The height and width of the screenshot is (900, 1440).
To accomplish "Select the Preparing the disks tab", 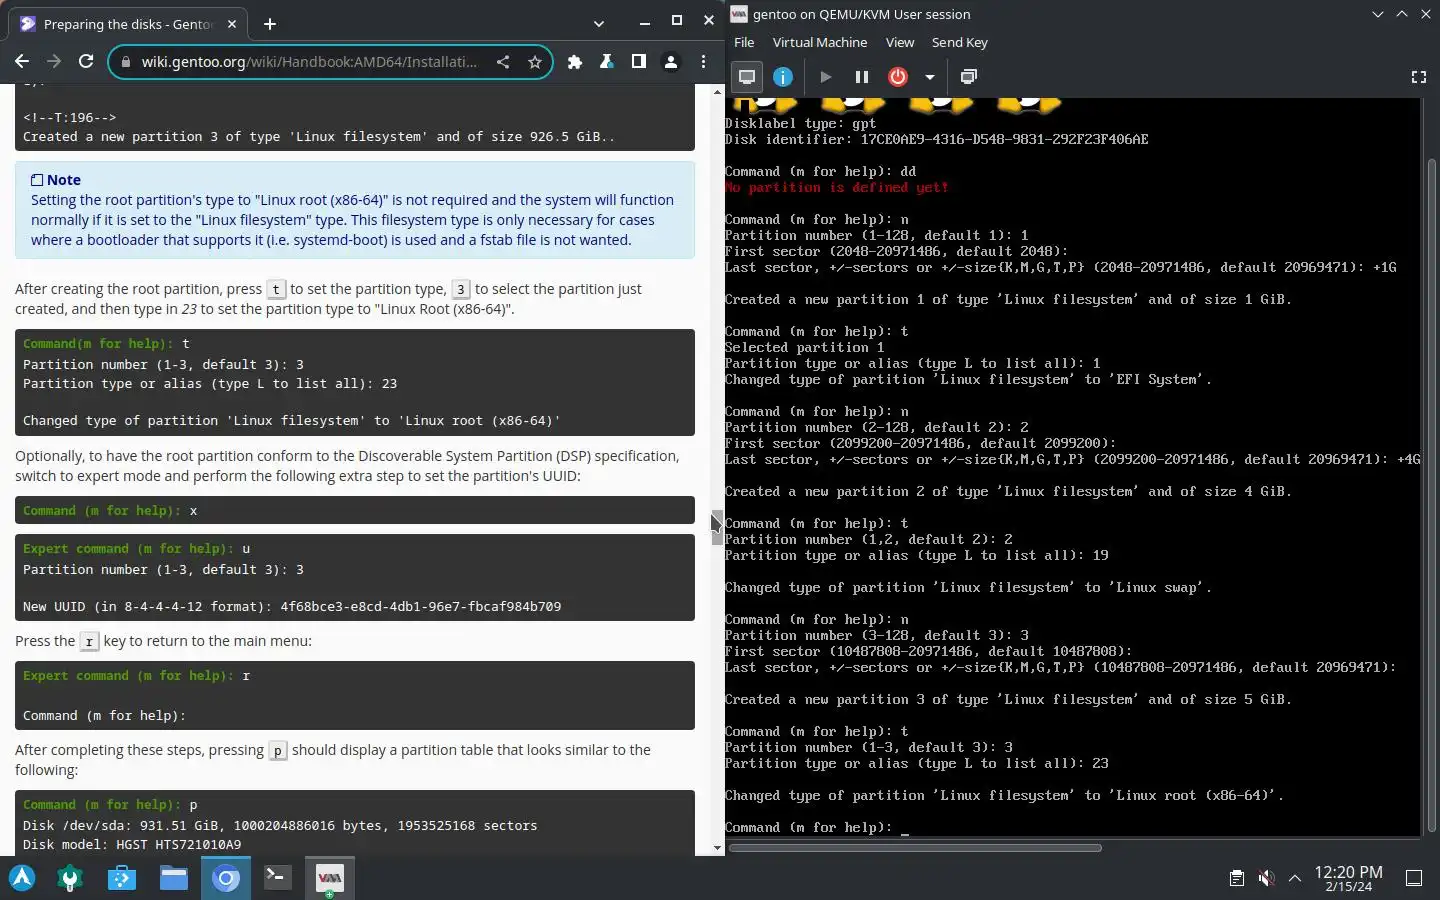I will click(x=130, y=23).
